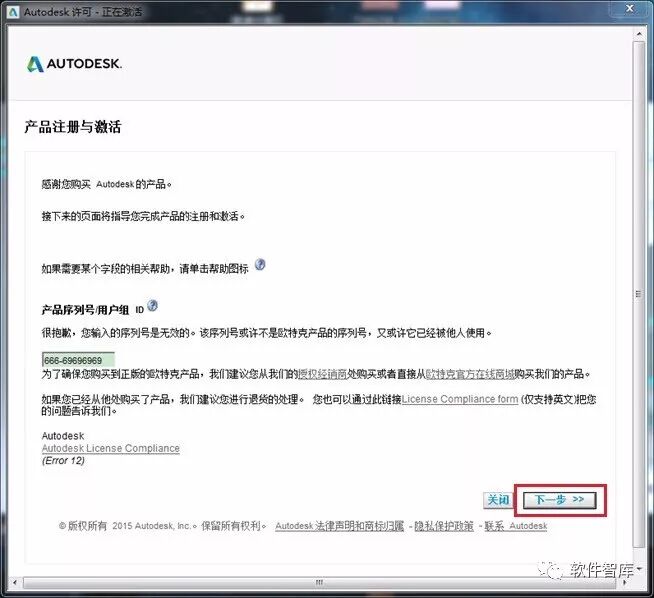
Task: Click the Autodesk app icon in title bar
Action: pos(13,12)
